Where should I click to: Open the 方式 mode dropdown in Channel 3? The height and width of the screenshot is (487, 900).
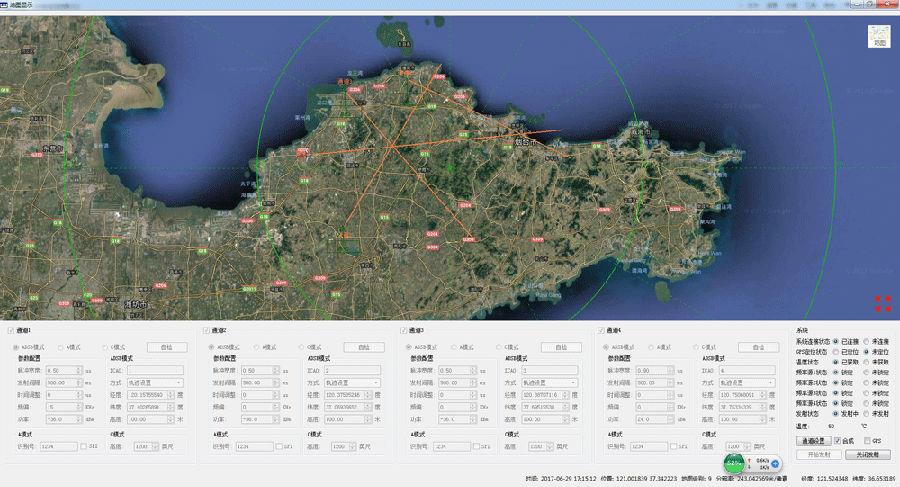[x=549, y=382]
